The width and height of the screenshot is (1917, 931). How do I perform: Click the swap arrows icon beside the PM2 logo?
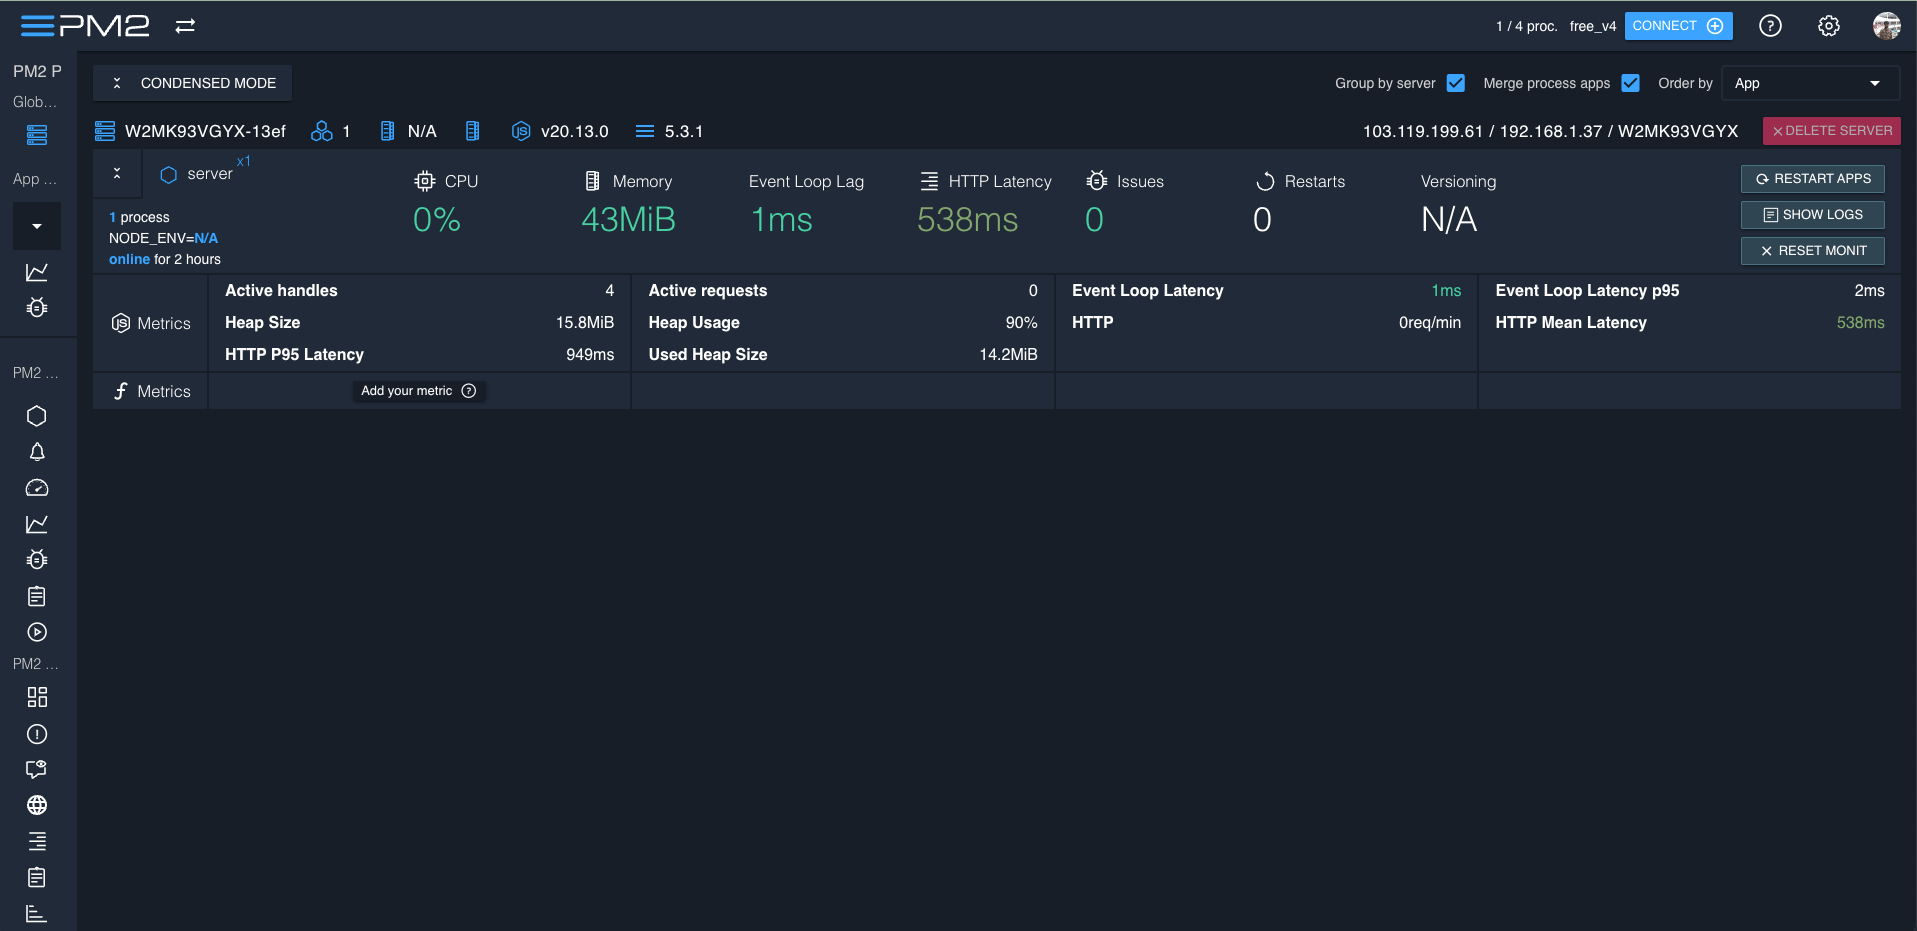(x=185, y=26)
